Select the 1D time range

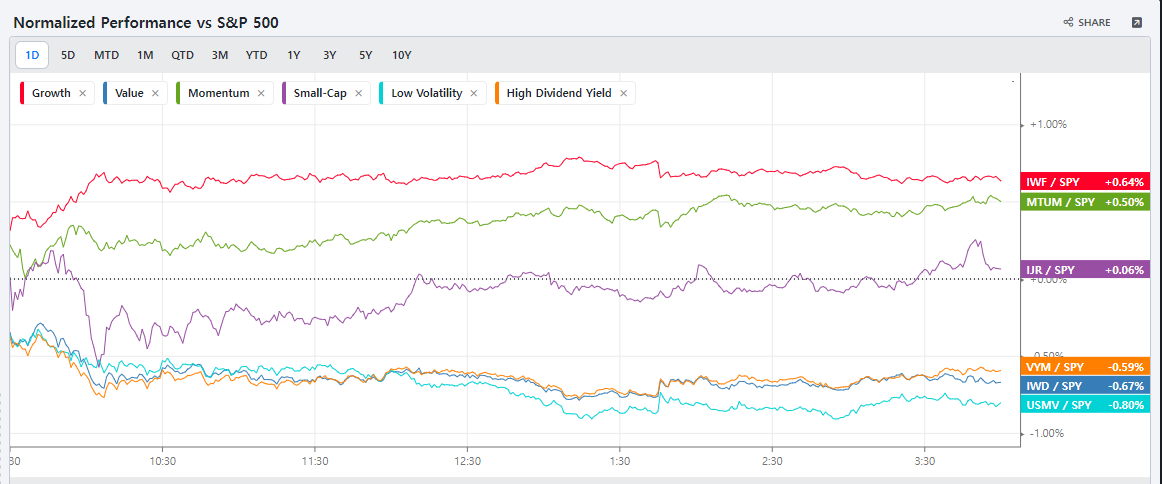point(32,55)
